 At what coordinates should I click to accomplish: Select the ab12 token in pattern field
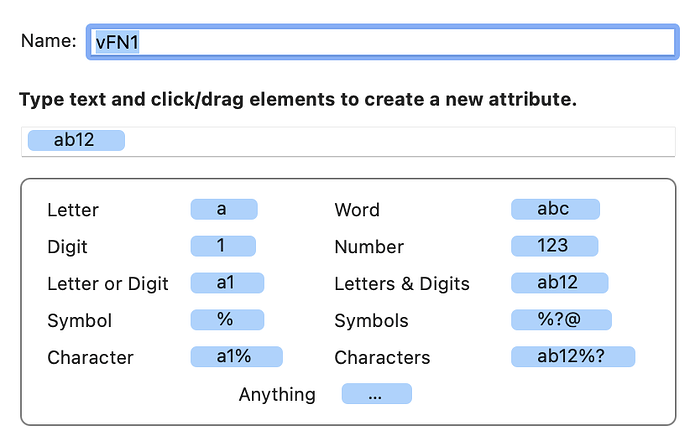(77, 140)
